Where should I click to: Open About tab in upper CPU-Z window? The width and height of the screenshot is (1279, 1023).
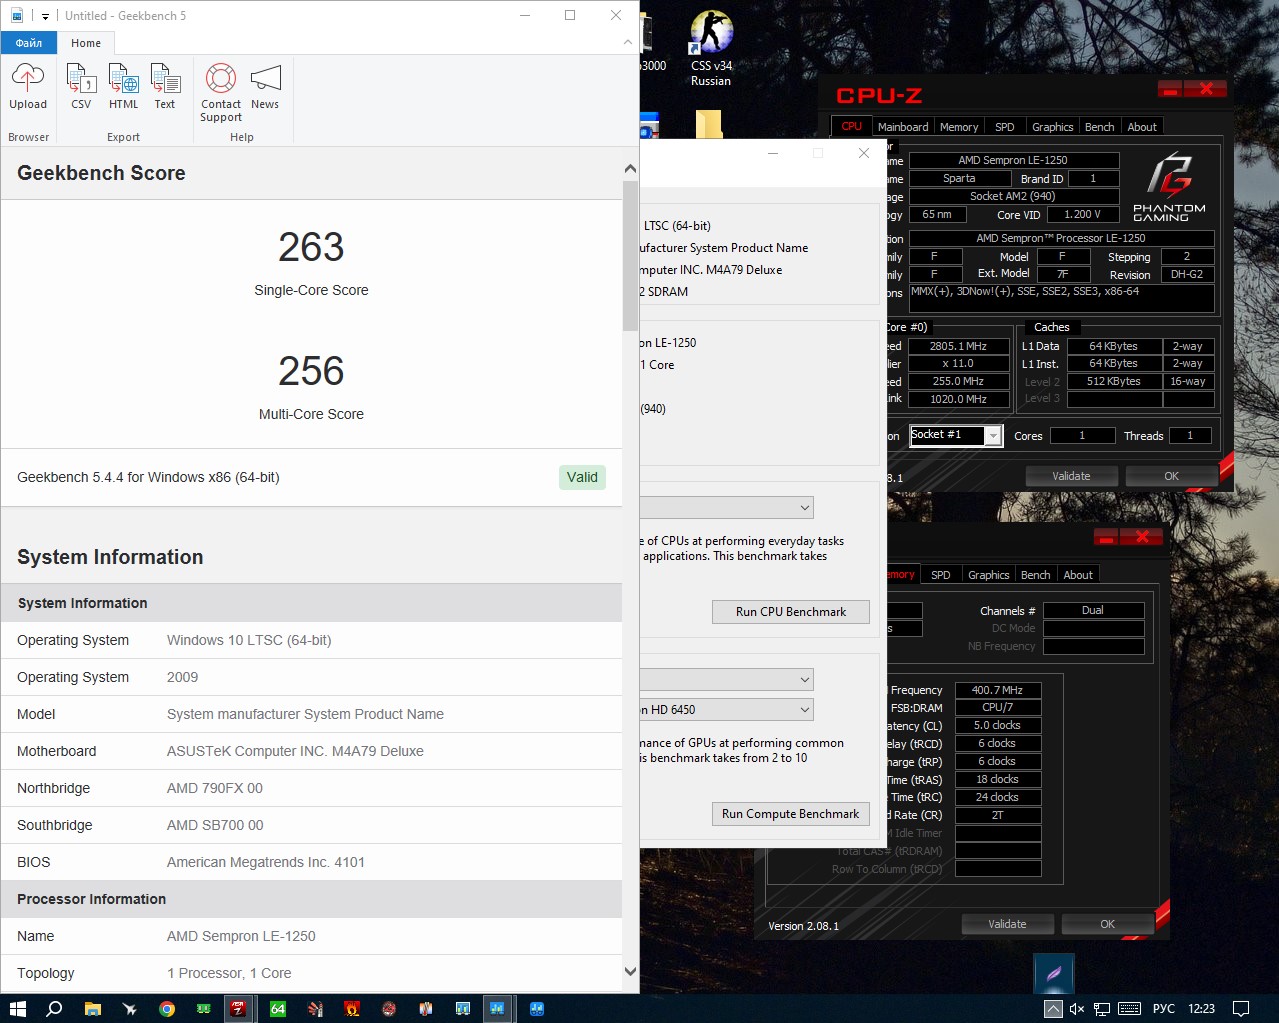[x=1142, y=127]
